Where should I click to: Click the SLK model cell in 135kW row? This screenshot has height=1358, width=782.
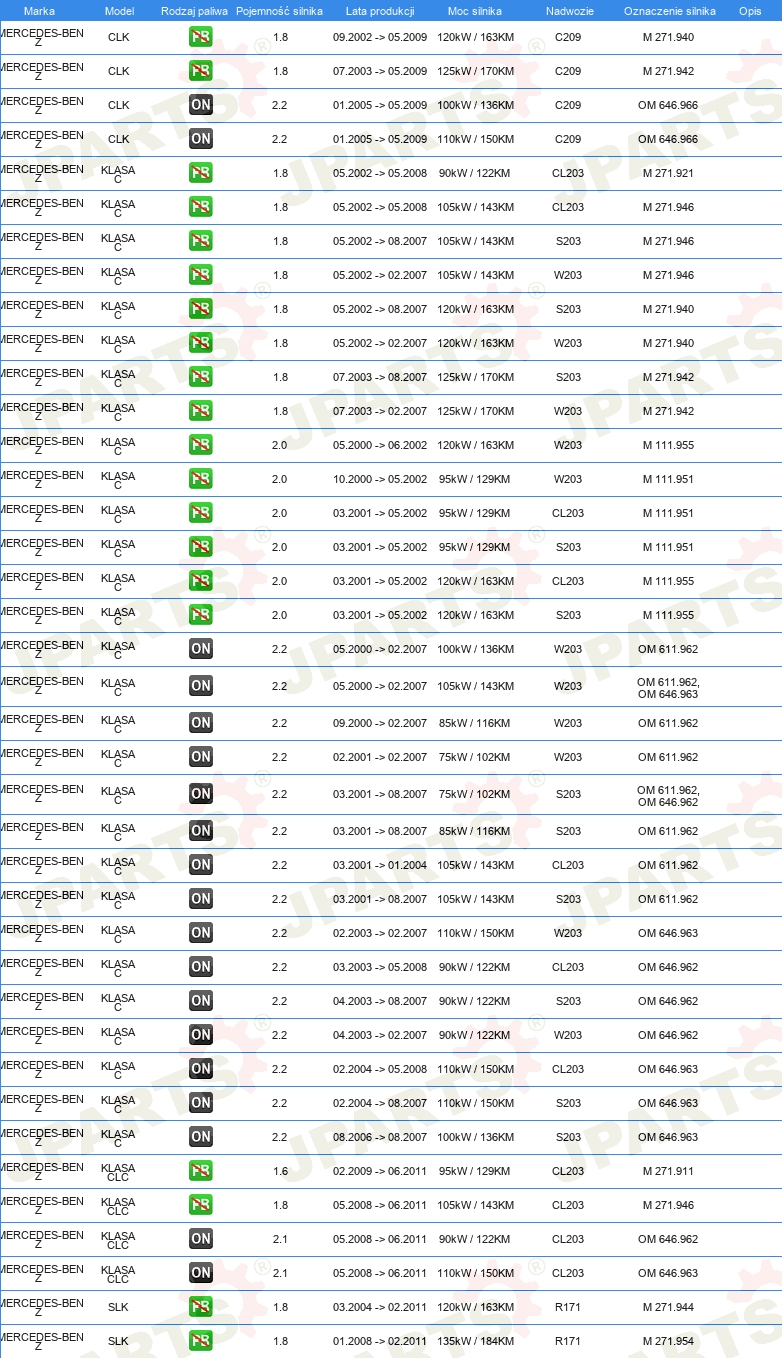pyautogui.click(x=118, y=1341)
